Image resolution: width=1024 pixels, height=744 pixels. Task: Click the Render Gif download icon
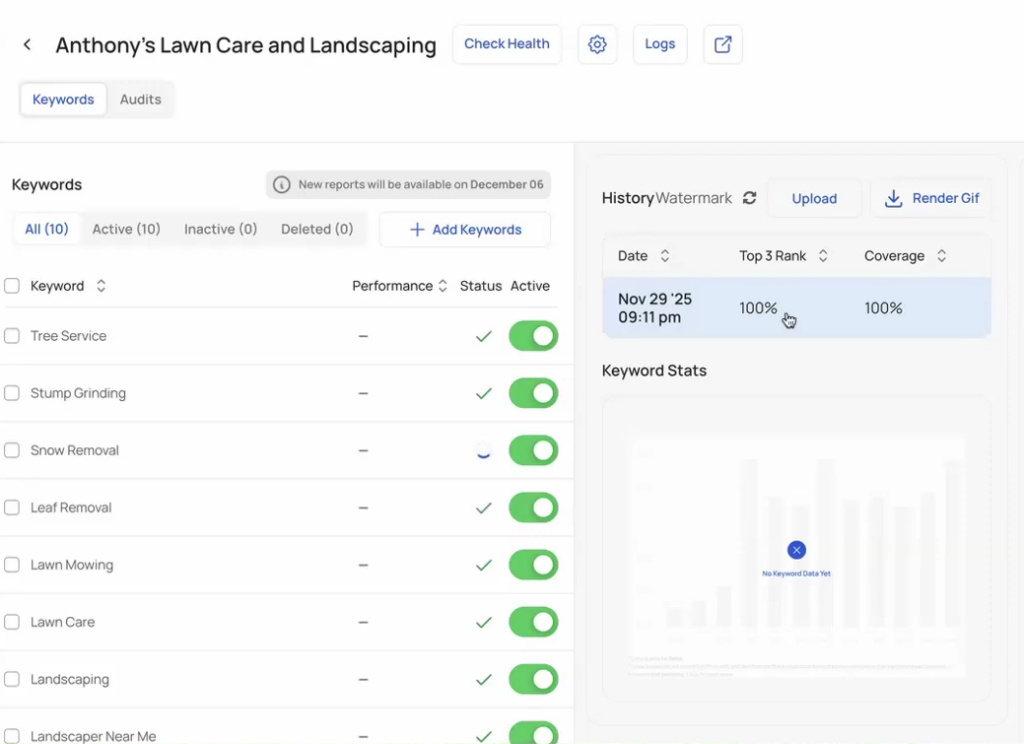click(894, 198)
